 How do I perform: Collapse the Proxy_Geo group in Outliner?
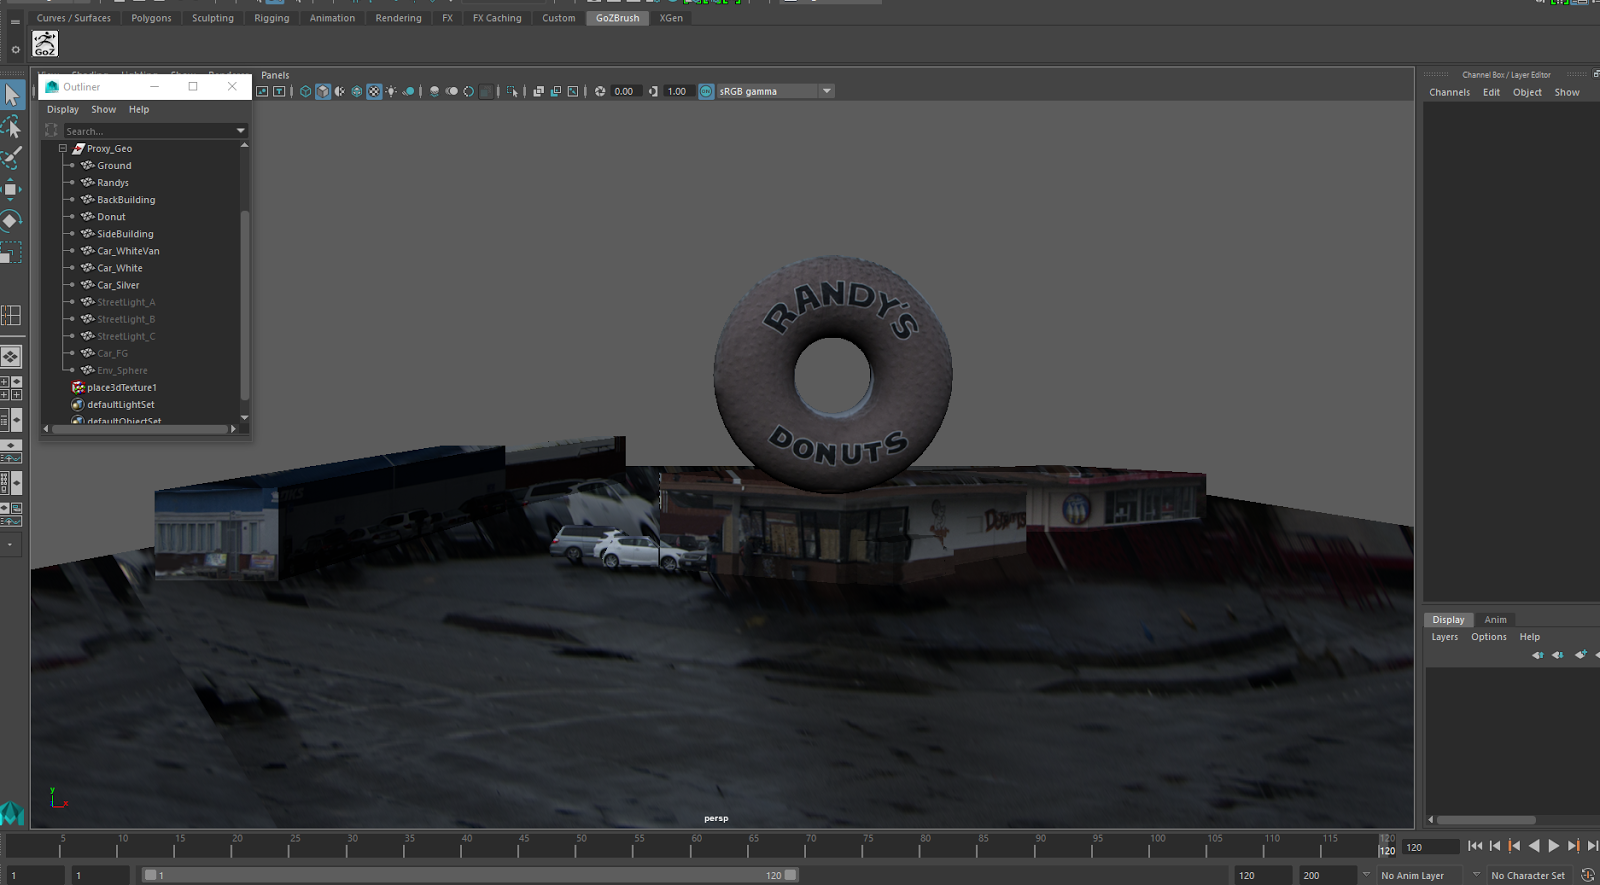point(63,148)
